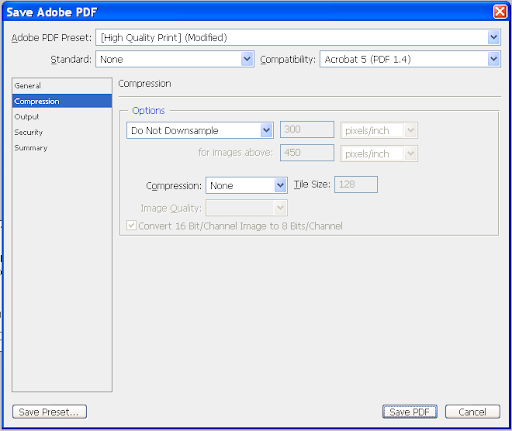Click the Cancel button
The image size is (512, 431).
click(472, 412)
